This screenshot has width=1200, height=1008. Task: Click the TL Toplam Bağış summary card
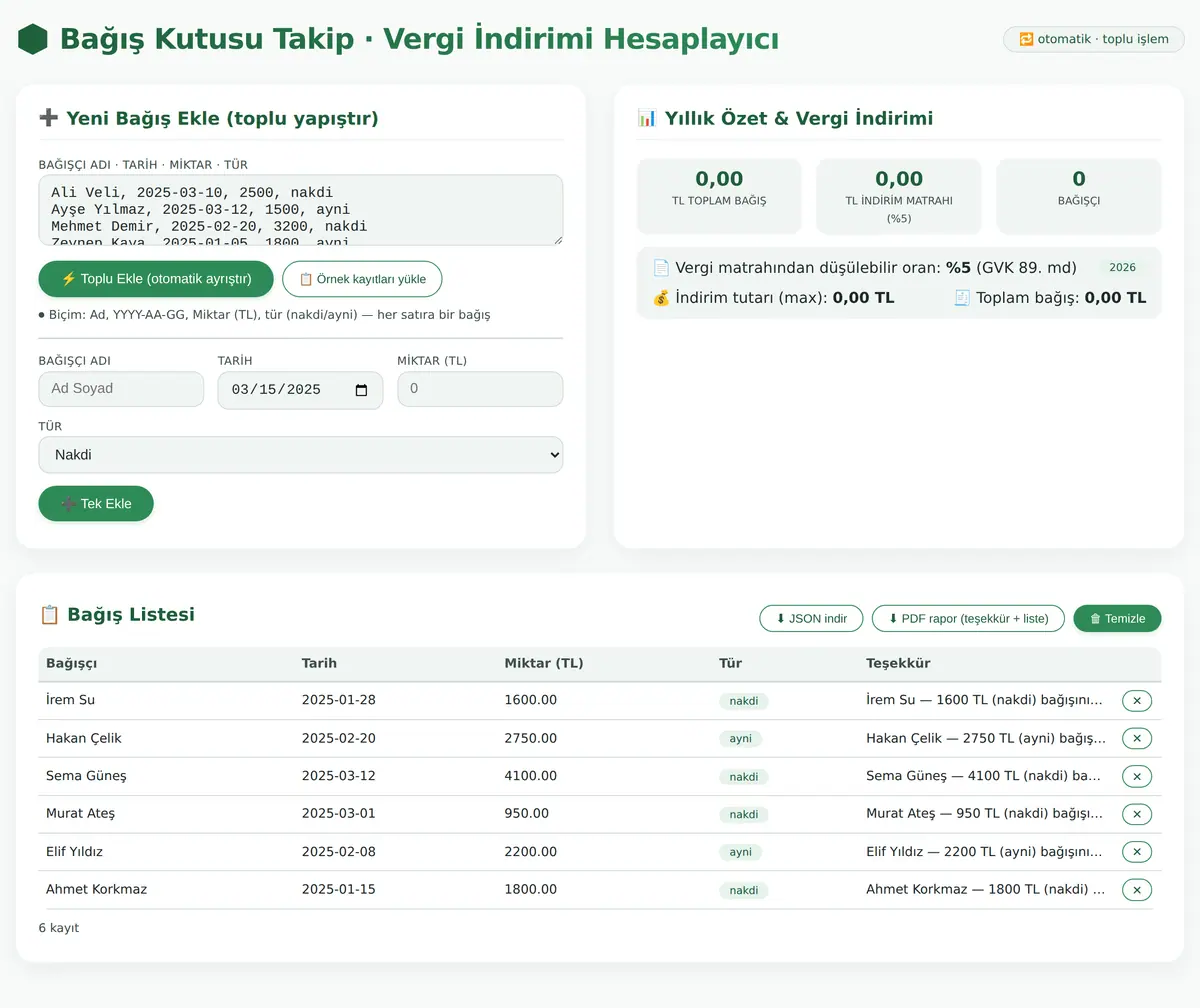(x=719, y=196)
